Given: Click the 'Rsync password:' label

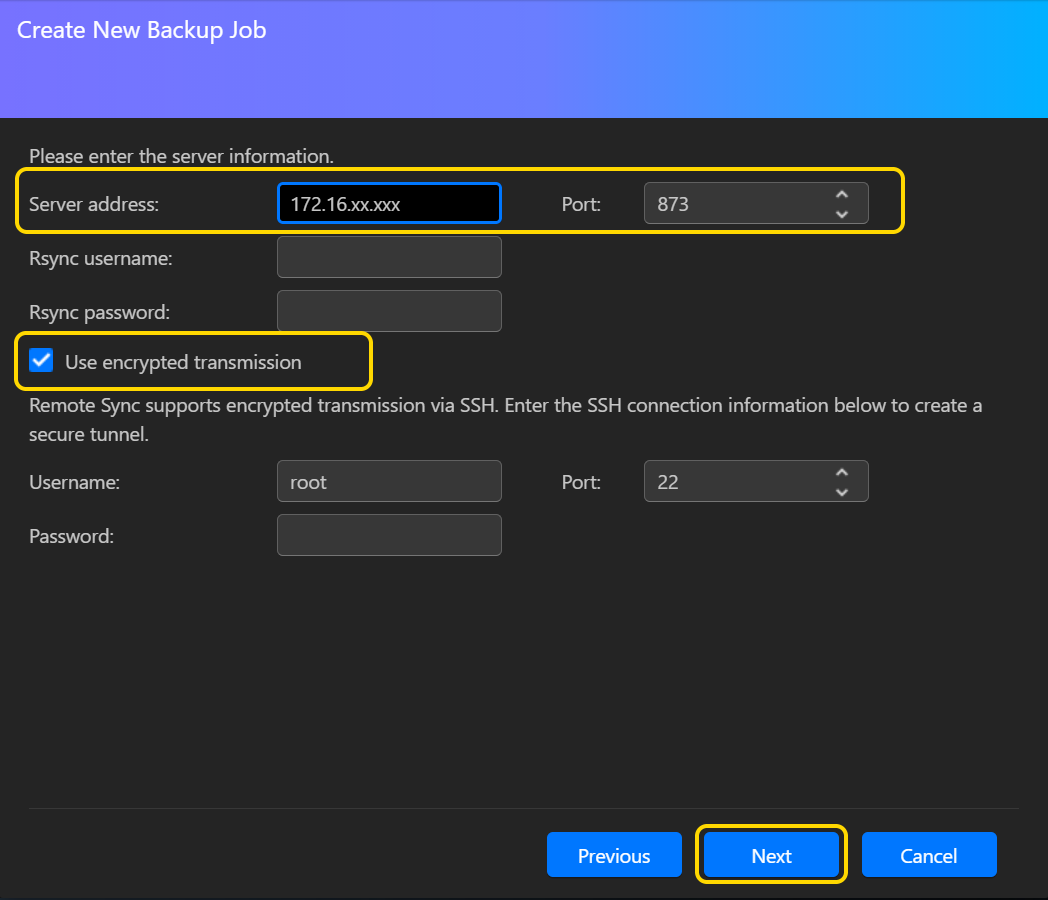Looking at the screenshot, I should (x=99, y=313).
